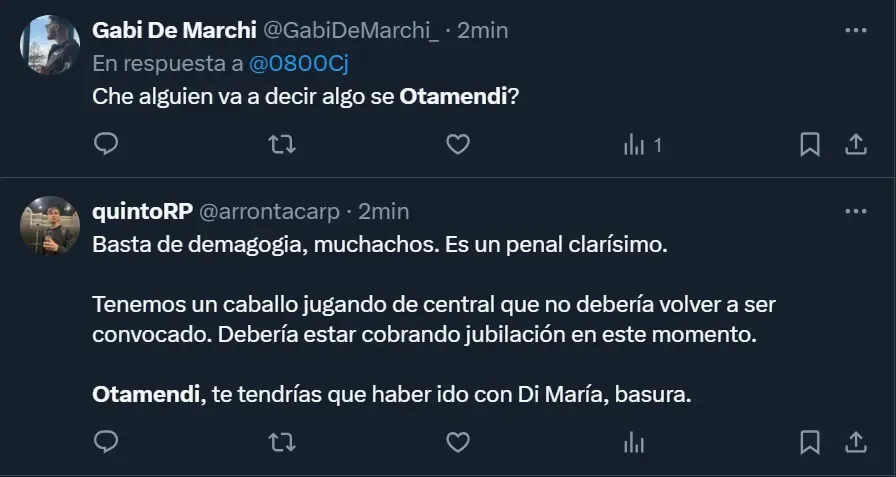Reply to Gabi De Marchi's tweet
The image size is (896, 477).
pos(106,145)
